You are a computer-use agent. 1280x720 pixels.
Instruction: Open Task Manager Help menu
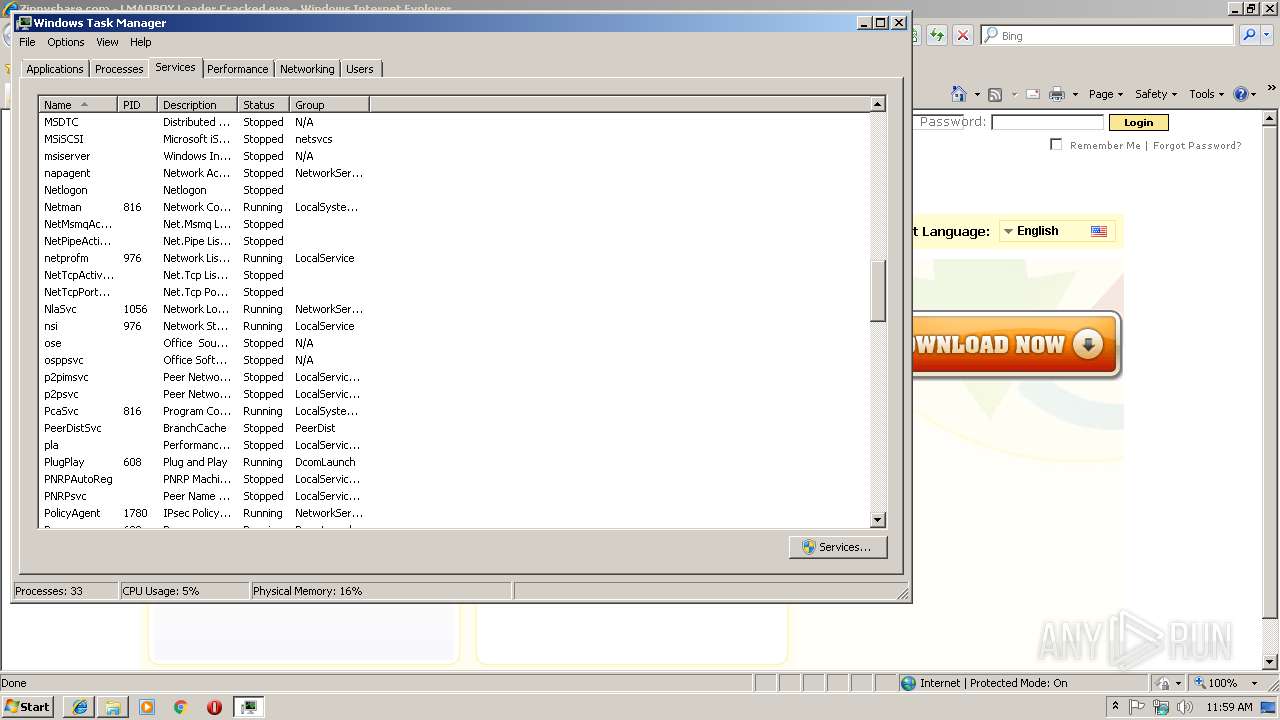140,42
